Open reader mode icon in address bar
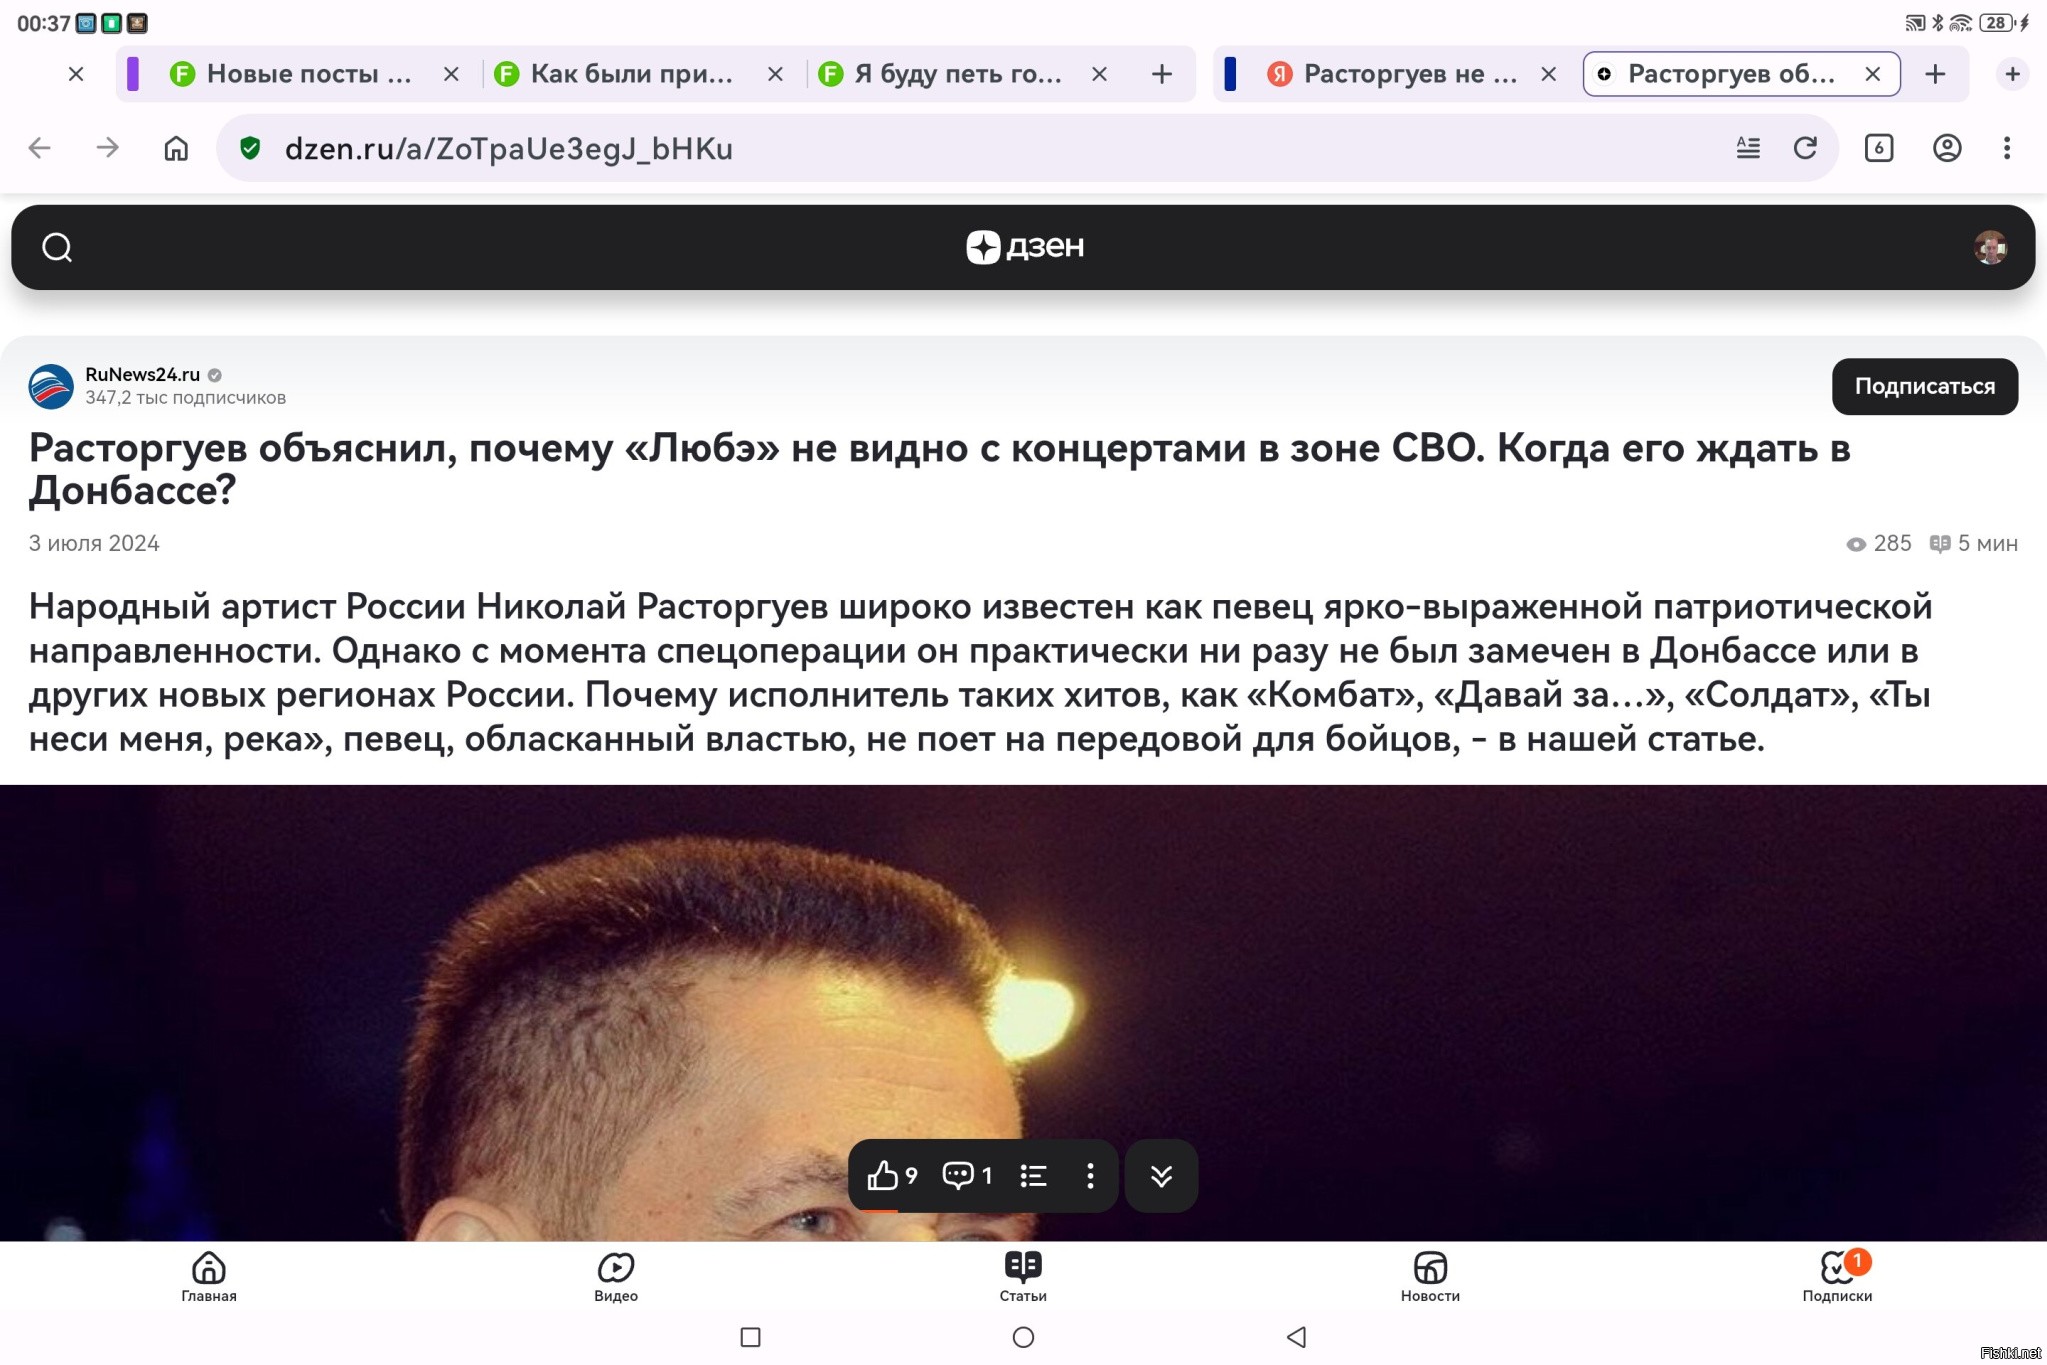The height and width of the screenshot is (1365, 2047). [1748, 148]
